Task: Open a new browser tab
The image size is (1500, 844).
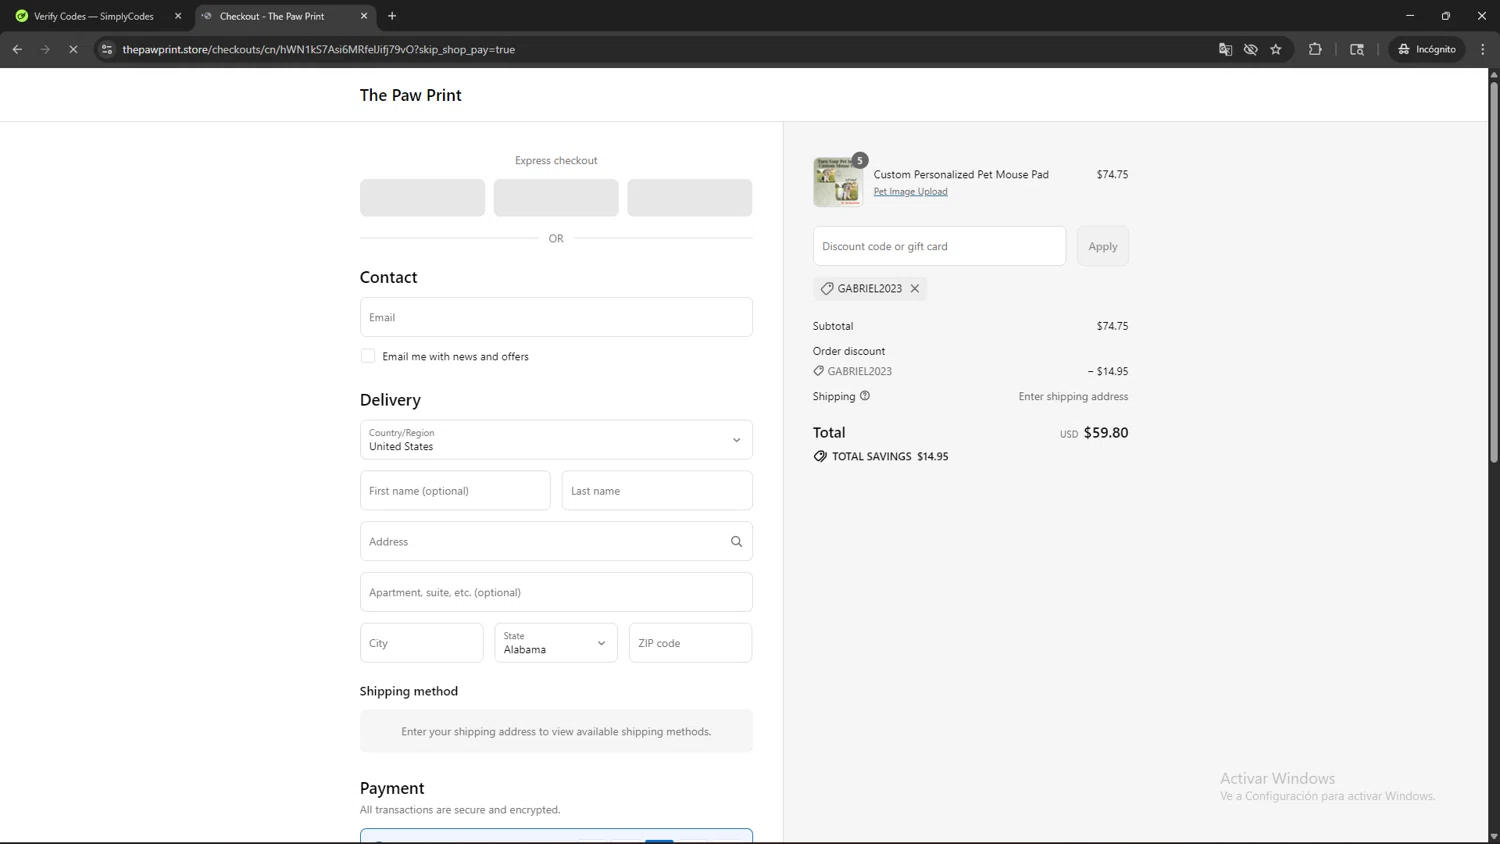Action: point(392,16)
